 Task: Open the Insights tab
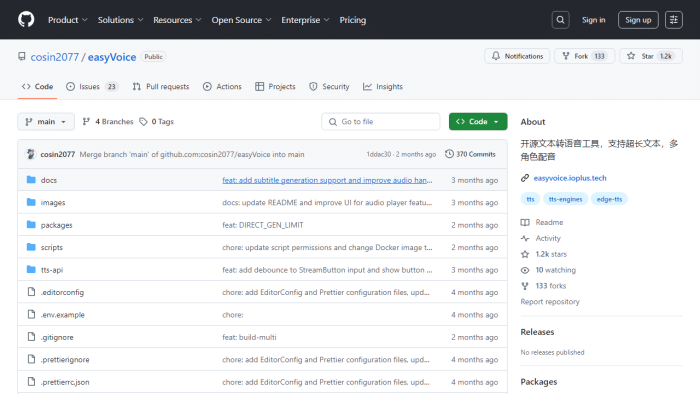click(383, 87)
